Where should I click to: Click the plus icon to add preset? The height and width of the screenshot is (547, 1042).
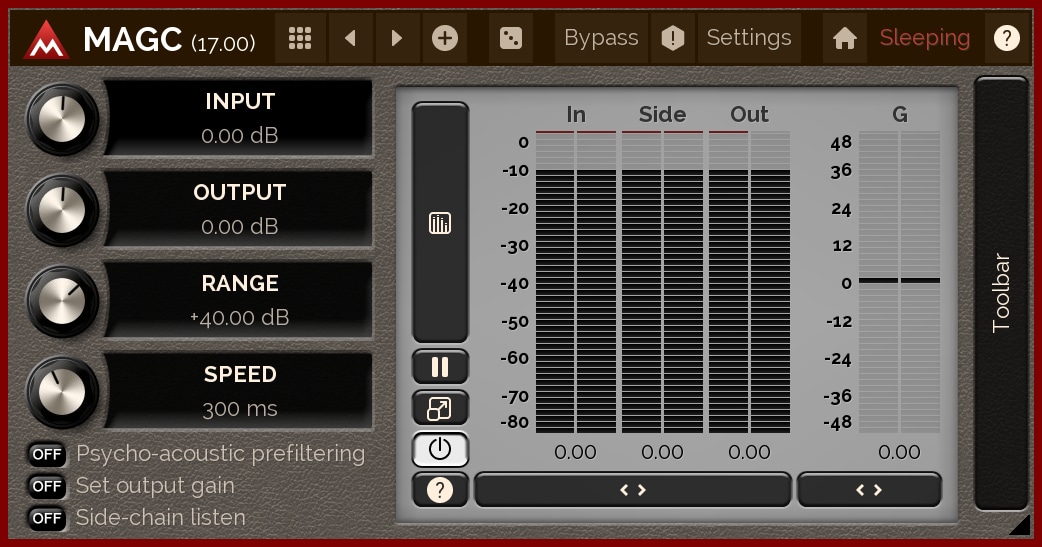coord(445,39)
